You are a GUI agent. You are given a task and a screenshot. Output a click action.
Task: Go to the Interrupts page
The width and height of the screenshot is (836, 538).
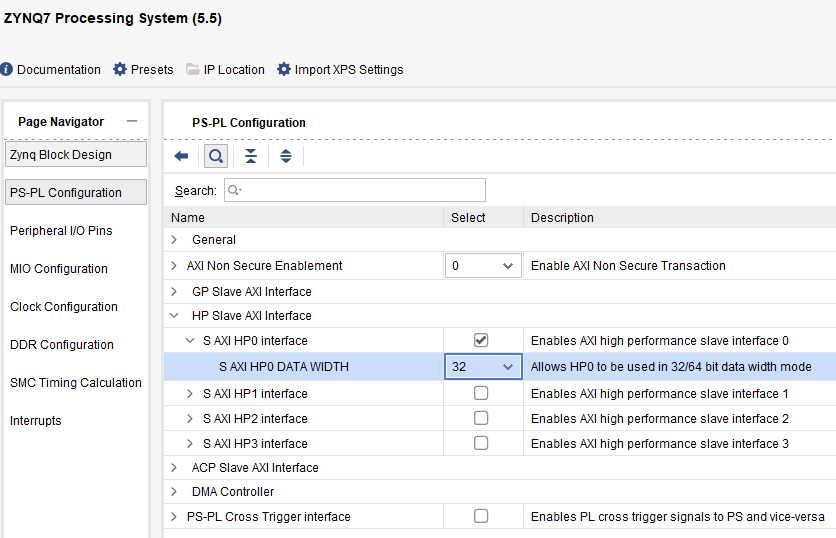(36, 421)
